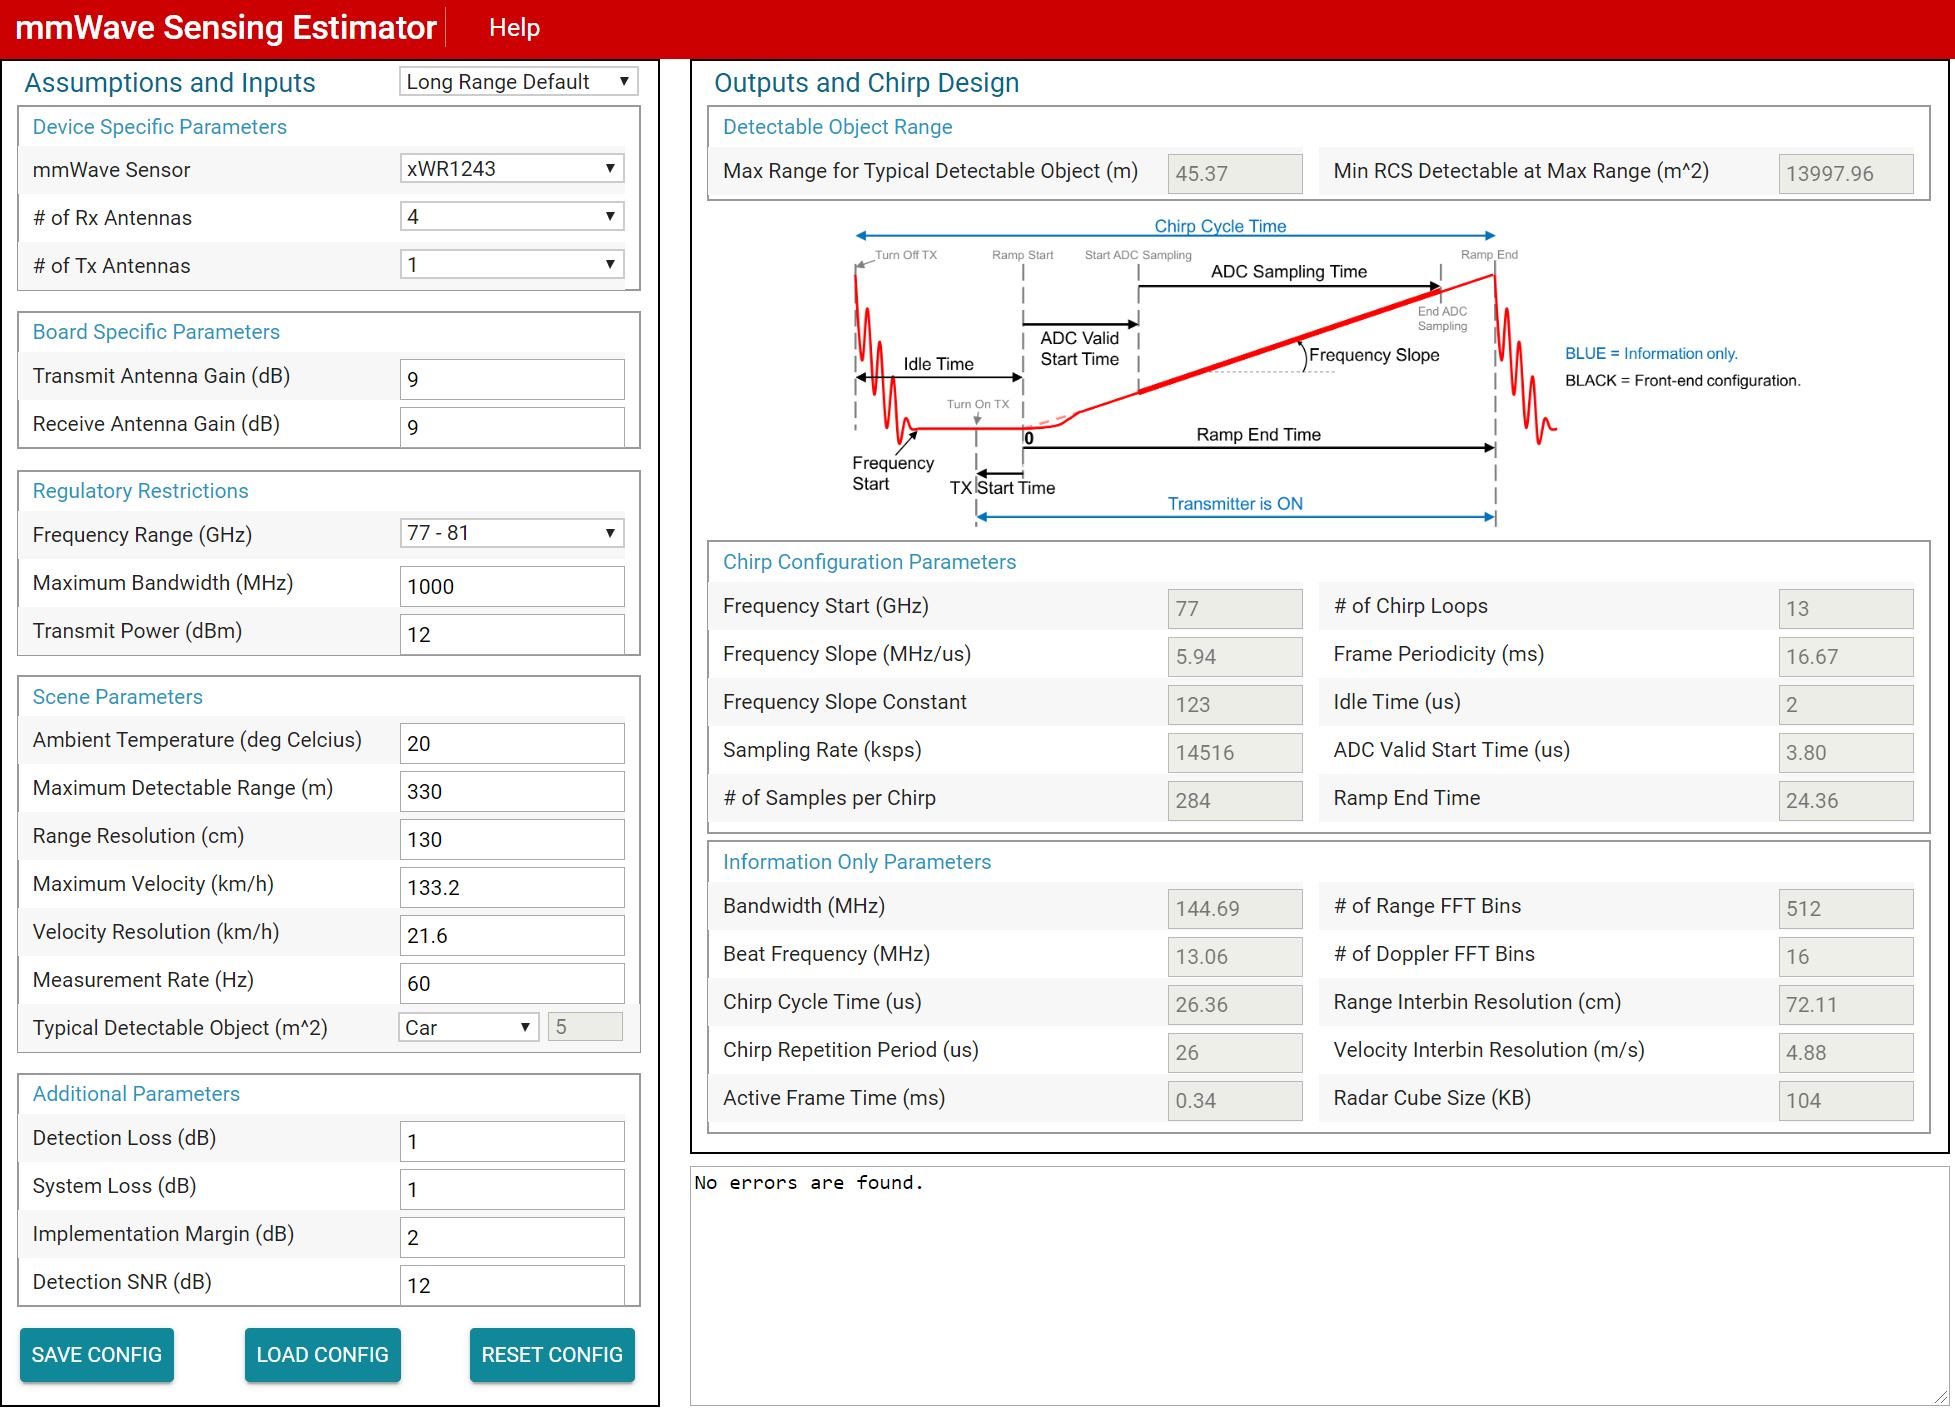Image resolution: width=1955 pixels, height=1413 pixels.
Task: Expand the number of Tx Antennas dropdown
Action: pyautogui.click(x=512, y=265)
